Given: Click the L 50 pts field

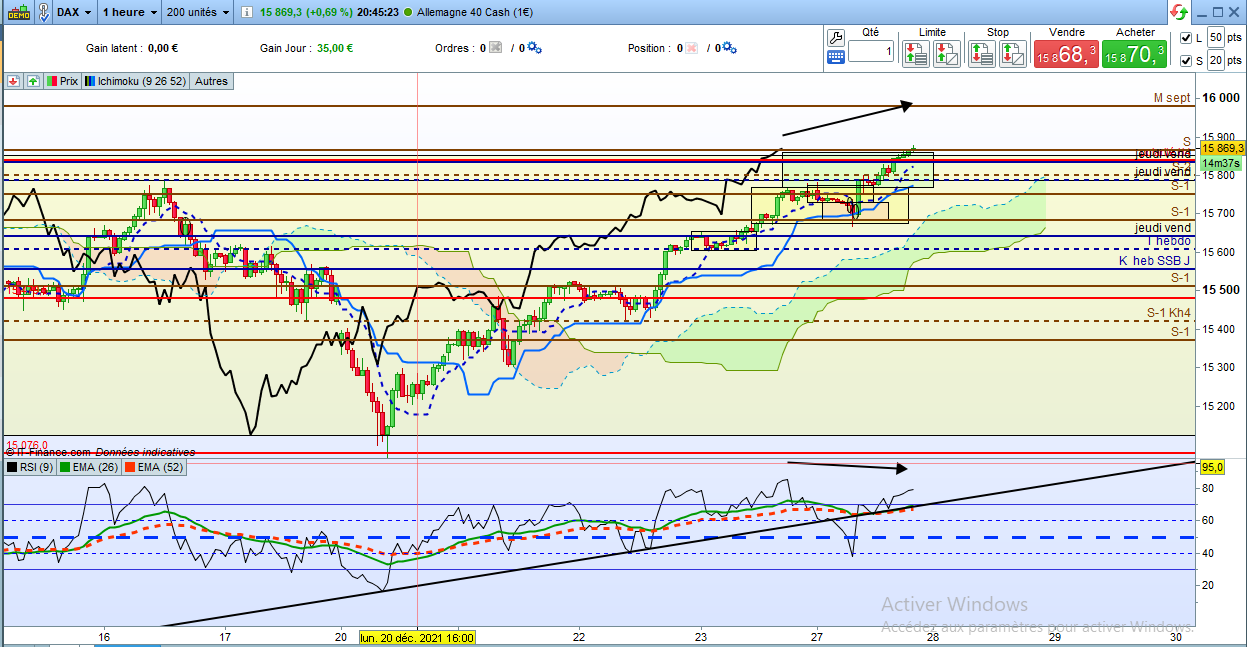Looking at the screenshot, I should [1216, 38].
